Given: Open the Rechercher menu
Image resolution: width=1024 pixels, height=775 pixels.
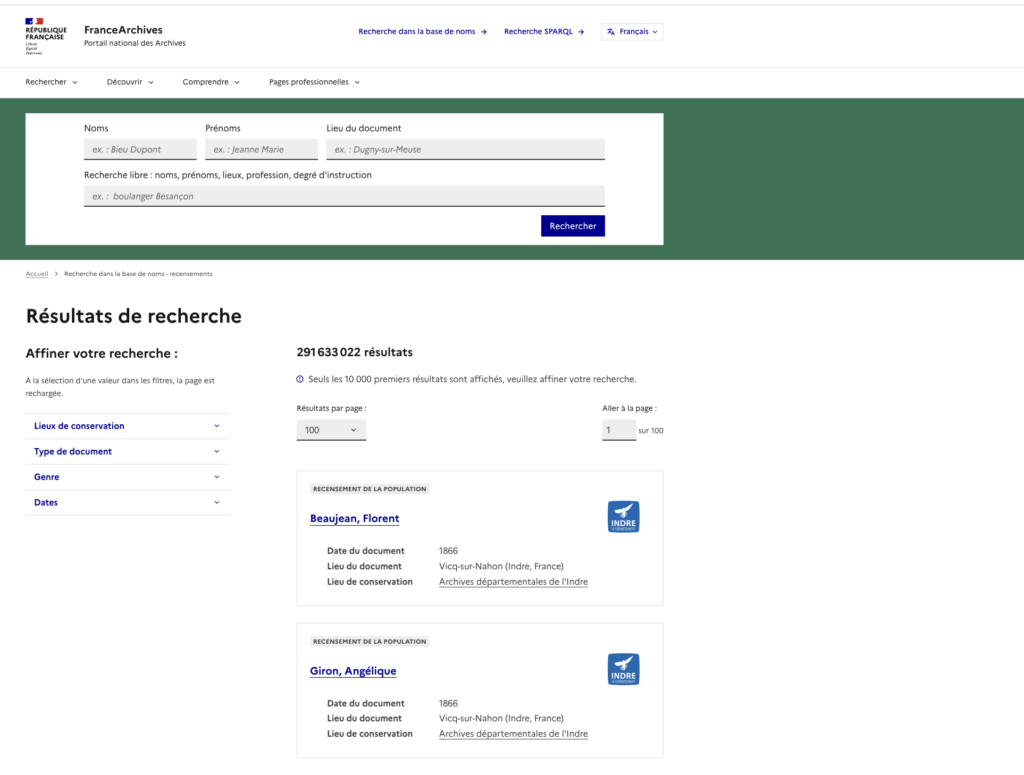Looking at the screenshot, I should [x=51, y=82].
